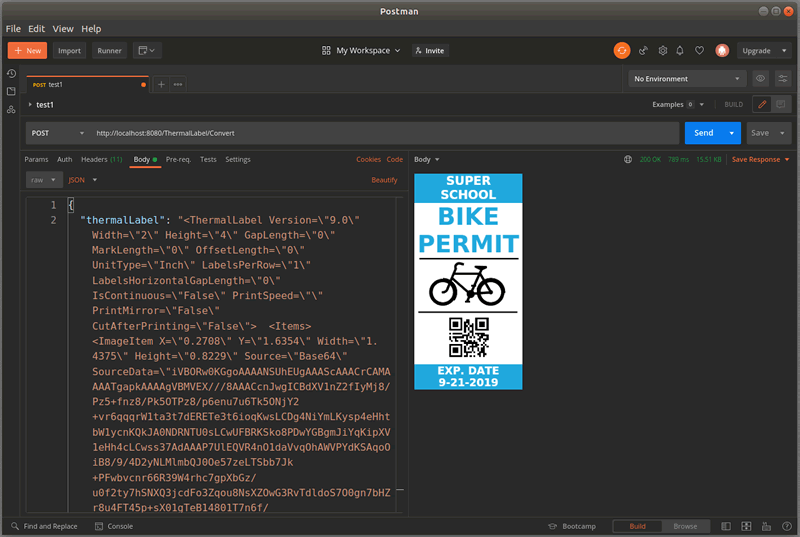Expand the No Environment selector
The width and height of the screenshot is (800, 537).
[687, 78]
